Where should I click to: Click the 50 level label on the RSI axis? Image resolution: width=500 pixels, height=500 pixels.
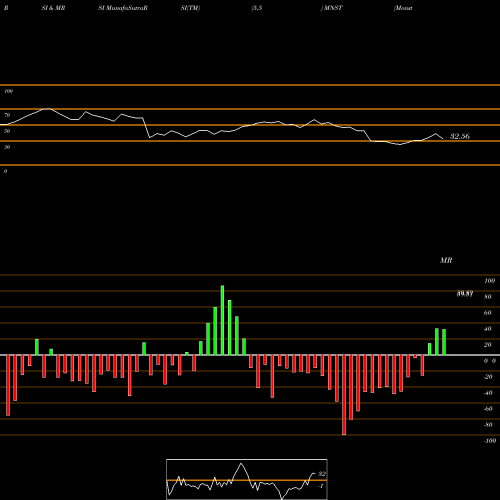point(7,131)
